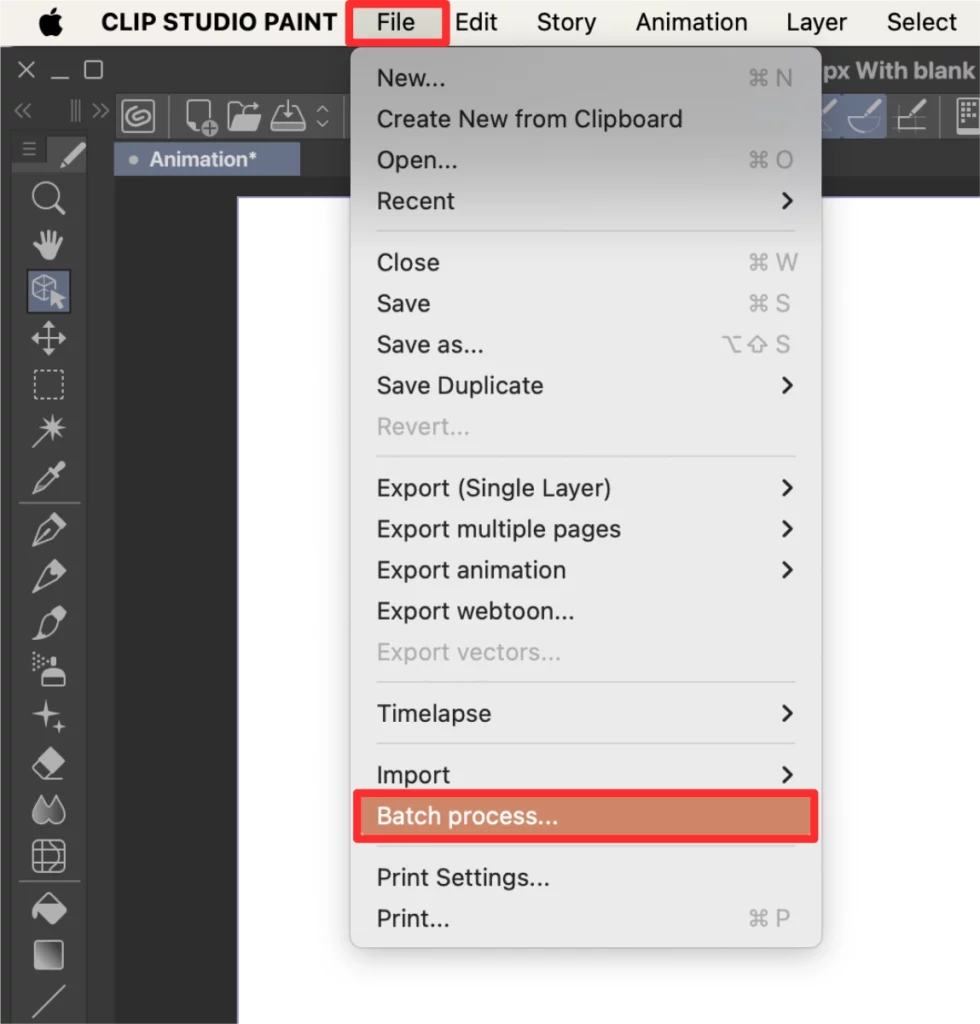Image resolution: width=980 pixels, height=1024 pixels.
Task: Click the sub tool brush icon tab
Action: pyautogui.click(x=72, y=155)
